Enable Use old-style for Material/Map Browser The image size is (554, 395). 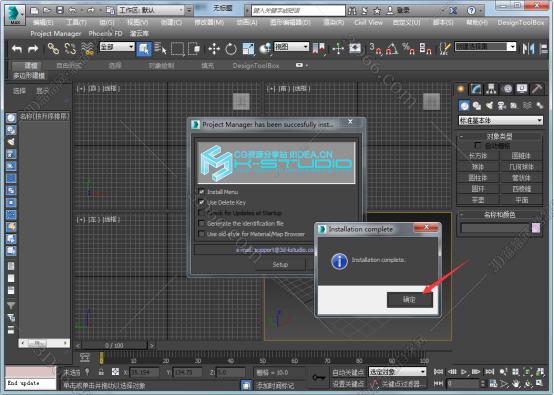201,234
